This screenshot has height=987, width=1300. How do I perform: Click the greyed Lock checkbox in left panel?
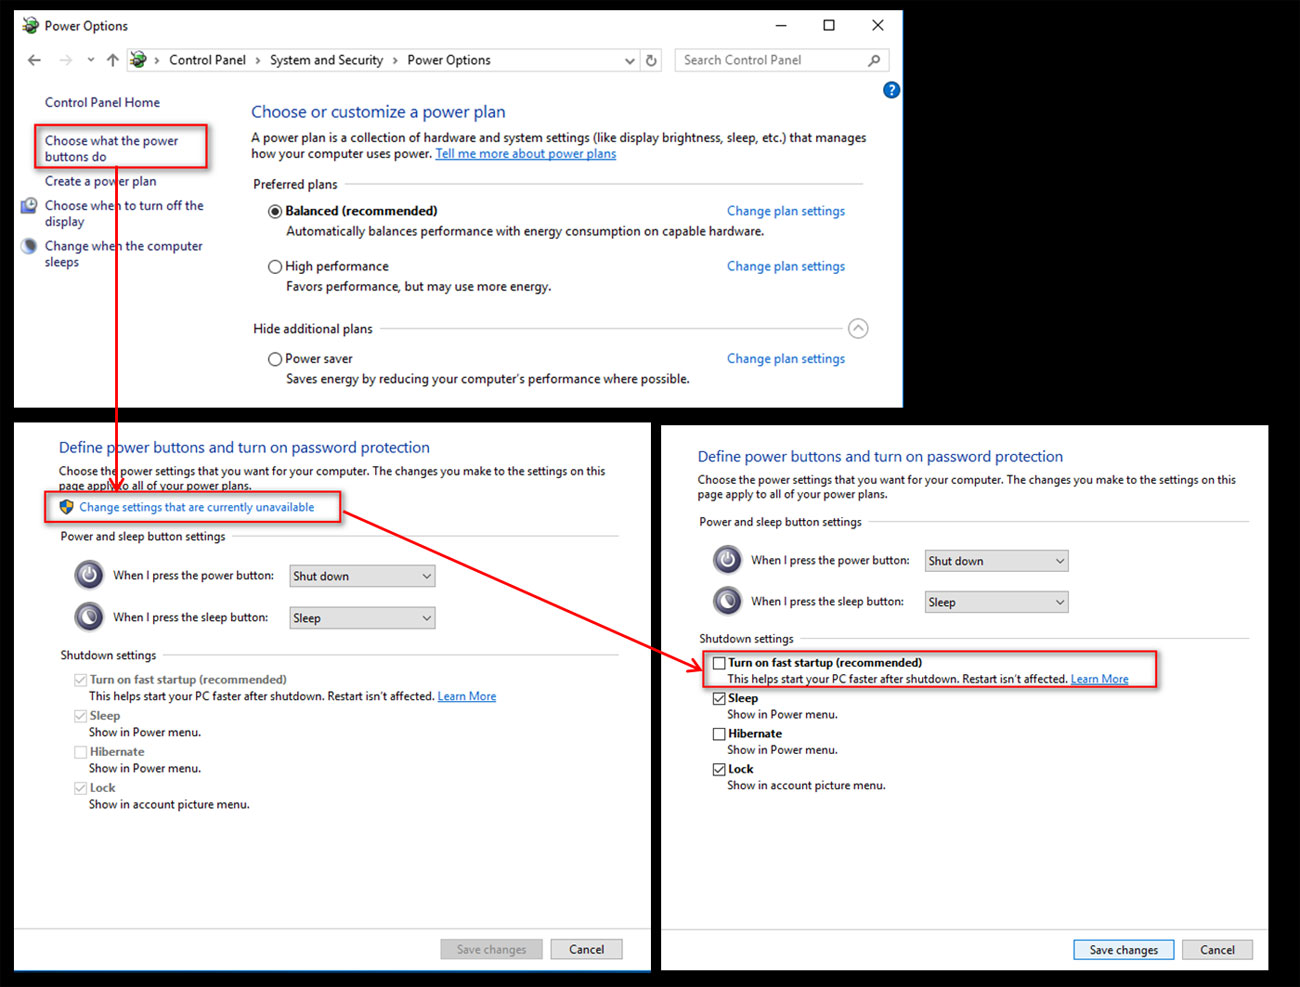coord(80,788)
